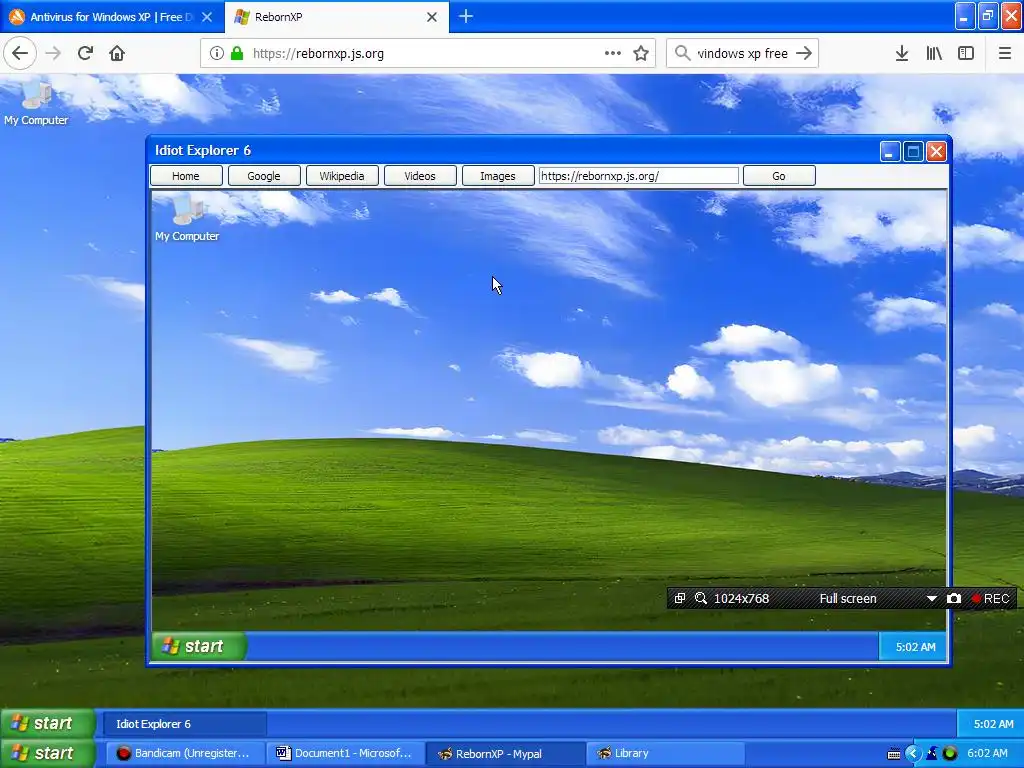Open the page actions three-dot menu
This screenshot has width=1024, height=768.
click(613, 54)
